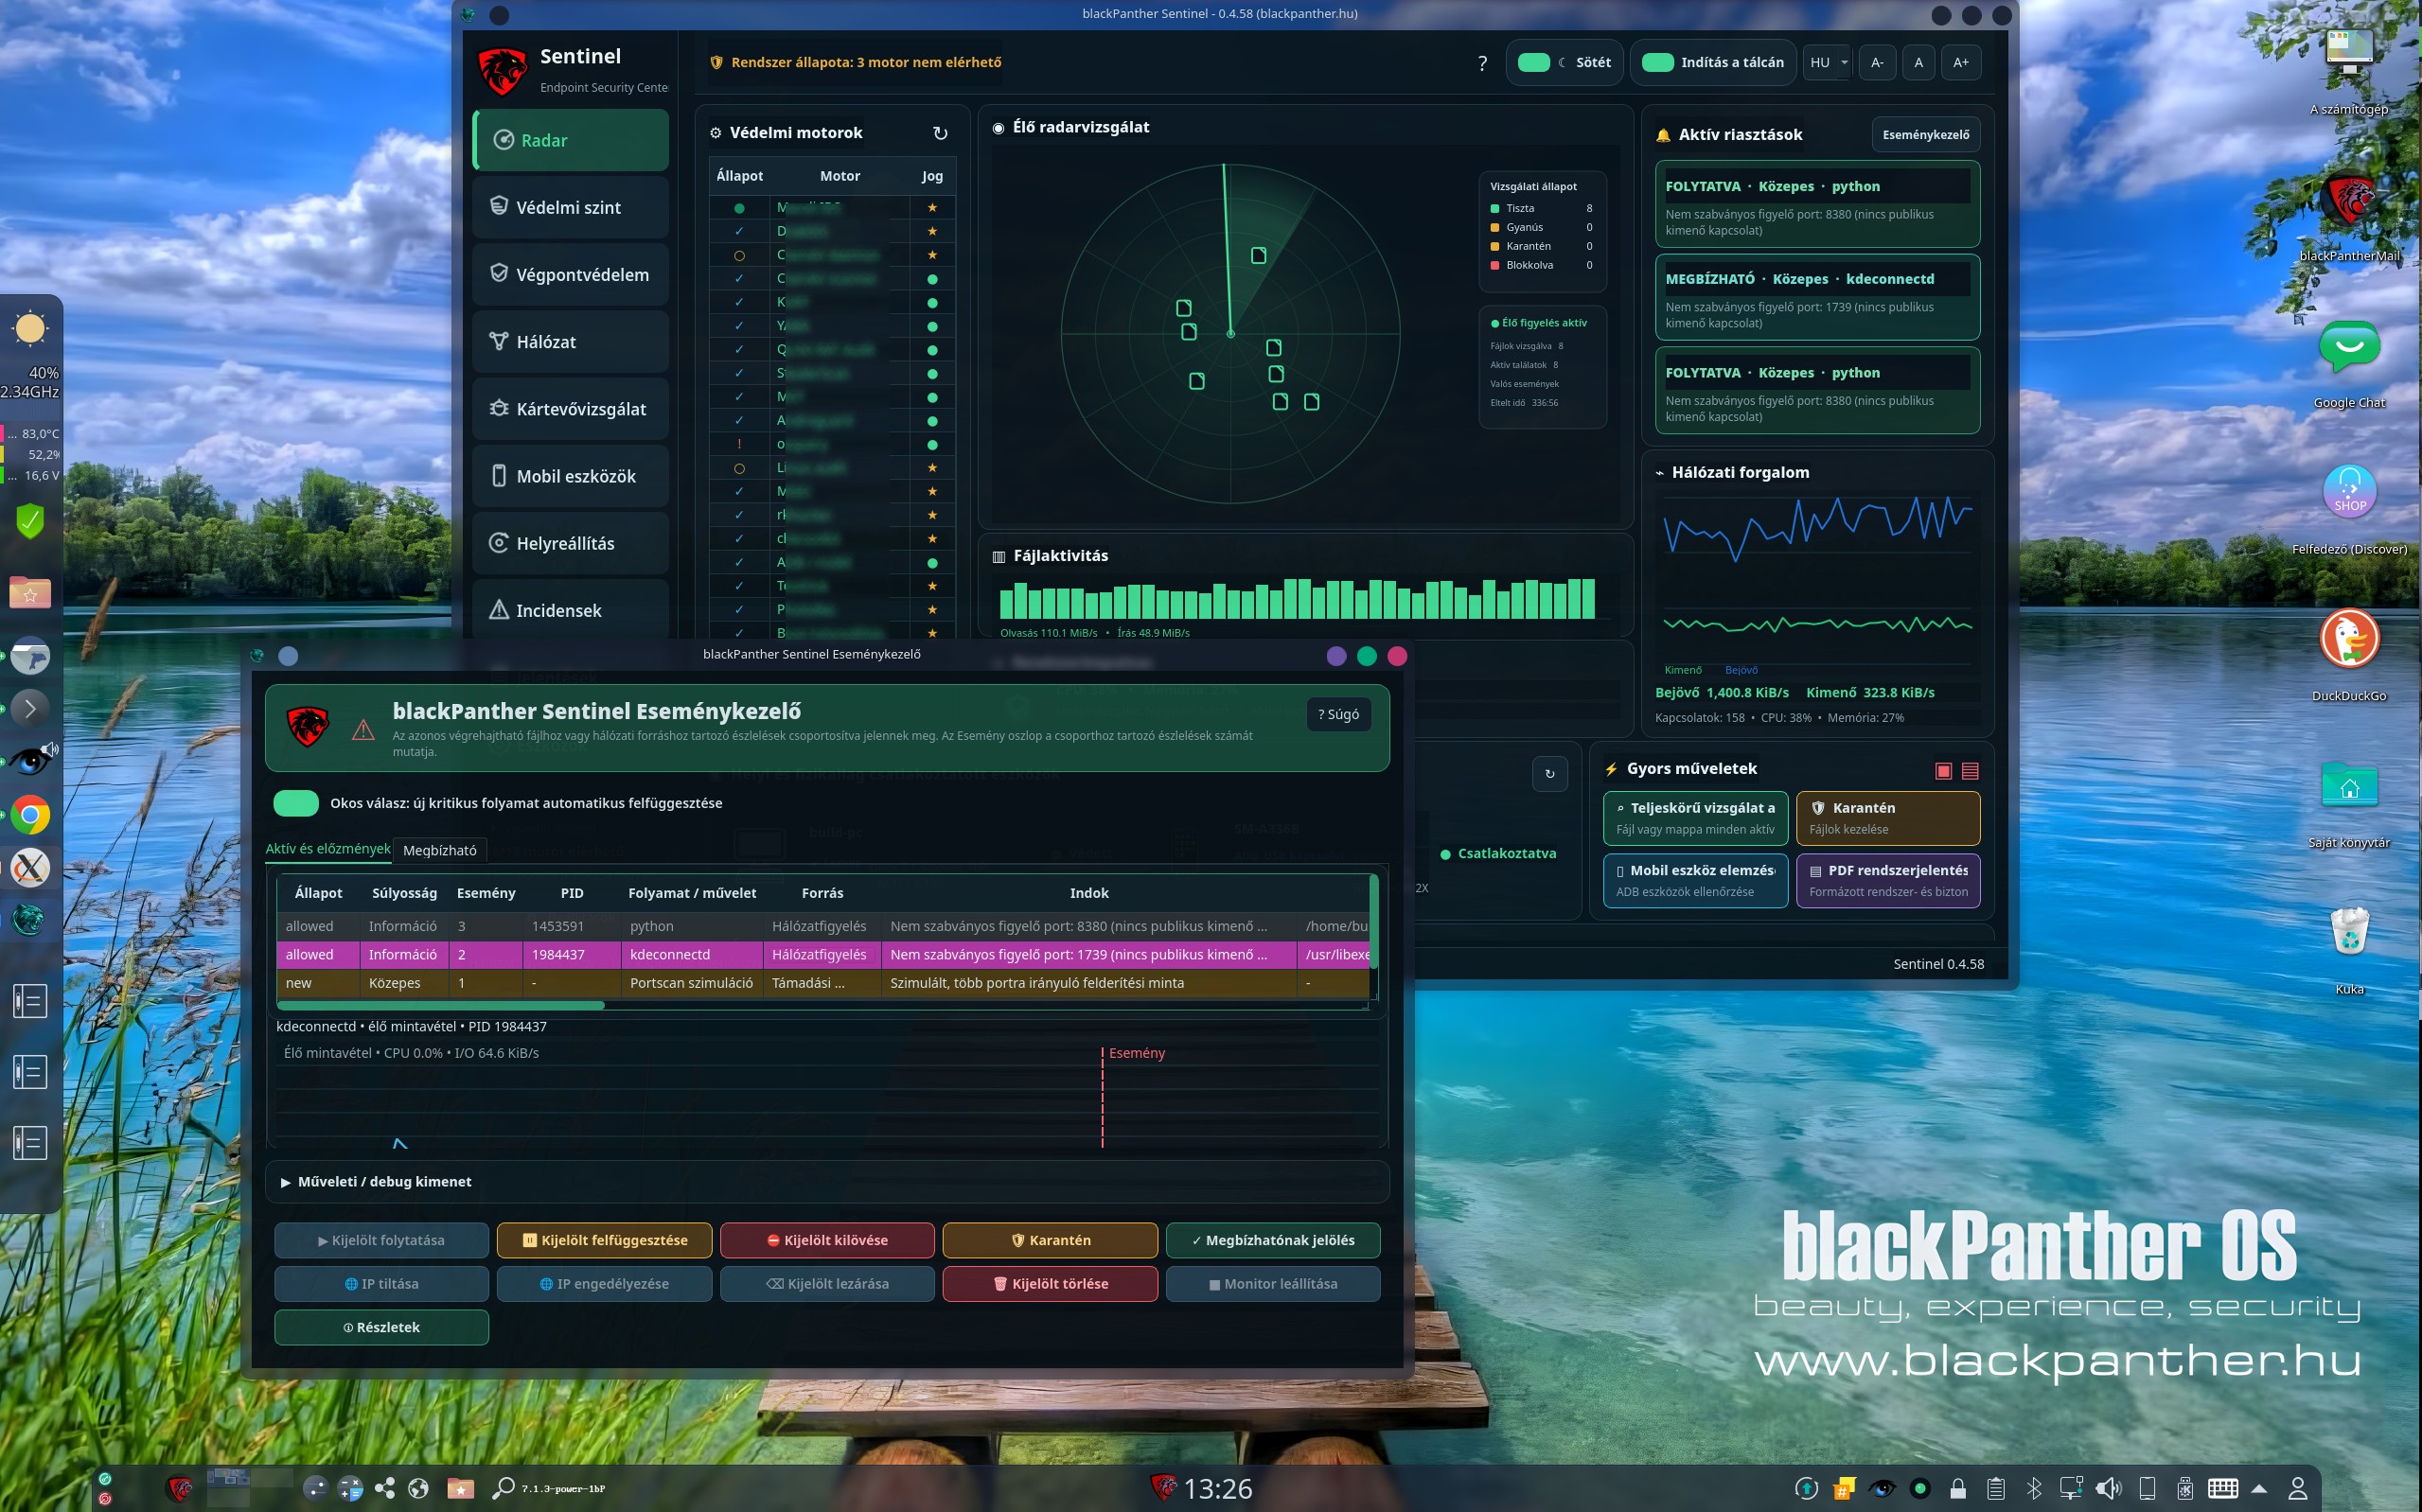This screenshot has width=2422, height=1512.
Task: Open the PDF rendszerjelentés quick action
Action: 1888,880
